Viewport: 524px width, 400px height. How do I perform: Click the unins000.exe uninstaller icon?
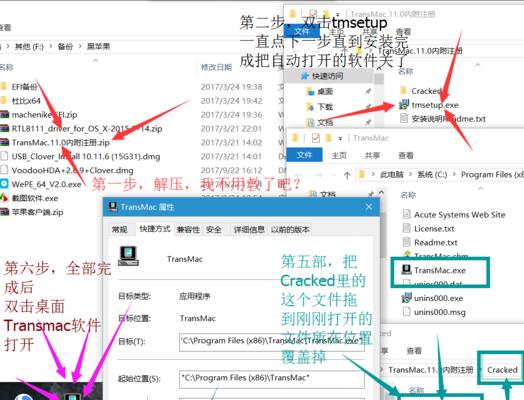(x=406, y=297)
